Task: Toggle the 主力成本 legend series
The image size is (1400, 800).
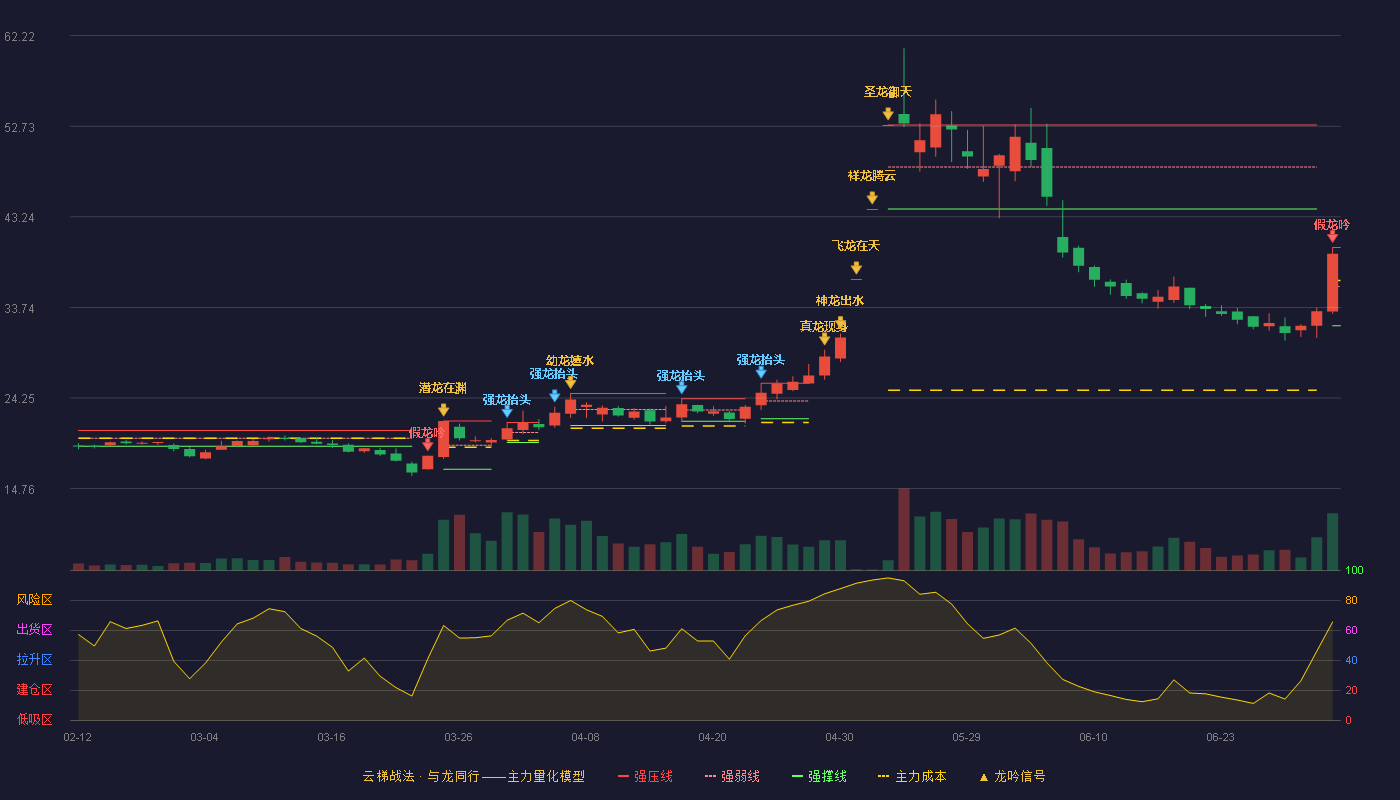Action: click(x=912, y=776)
